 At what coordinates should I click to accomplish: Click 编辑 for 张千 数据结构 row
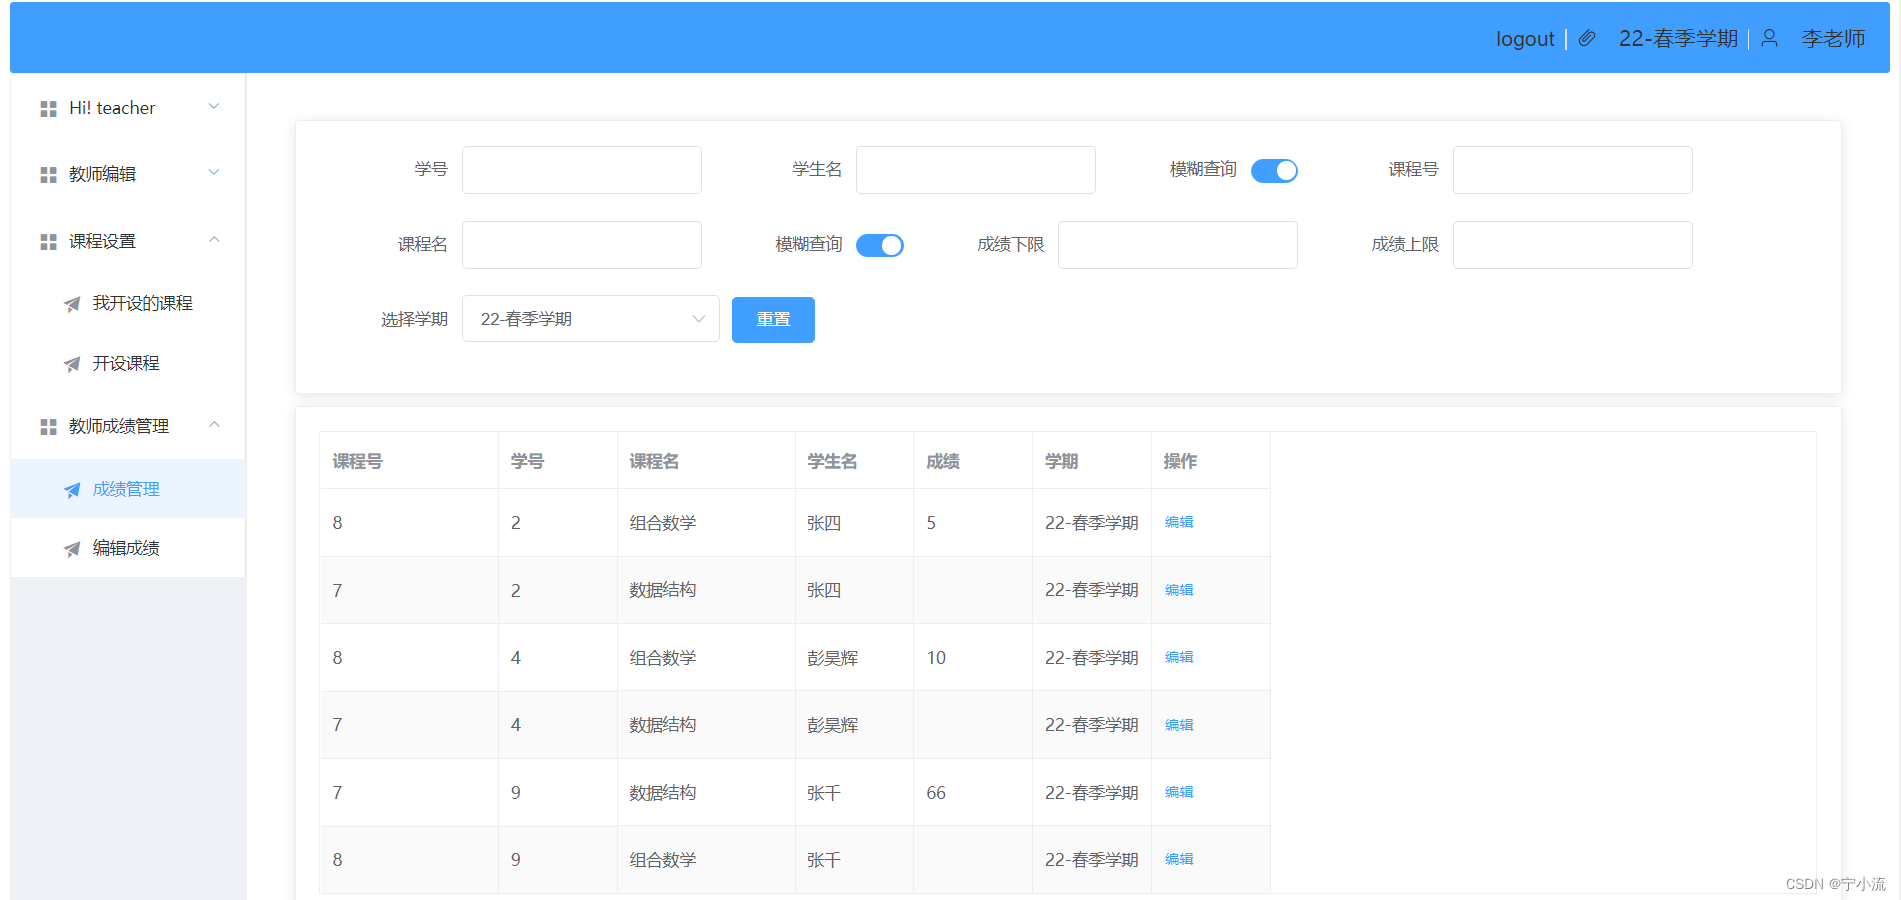coord(1179,792)
